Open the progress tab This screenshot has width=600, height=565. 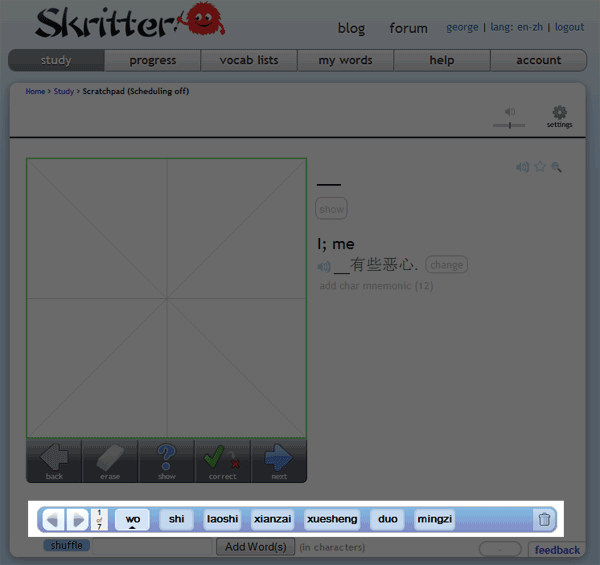click(x=152, y=60)
